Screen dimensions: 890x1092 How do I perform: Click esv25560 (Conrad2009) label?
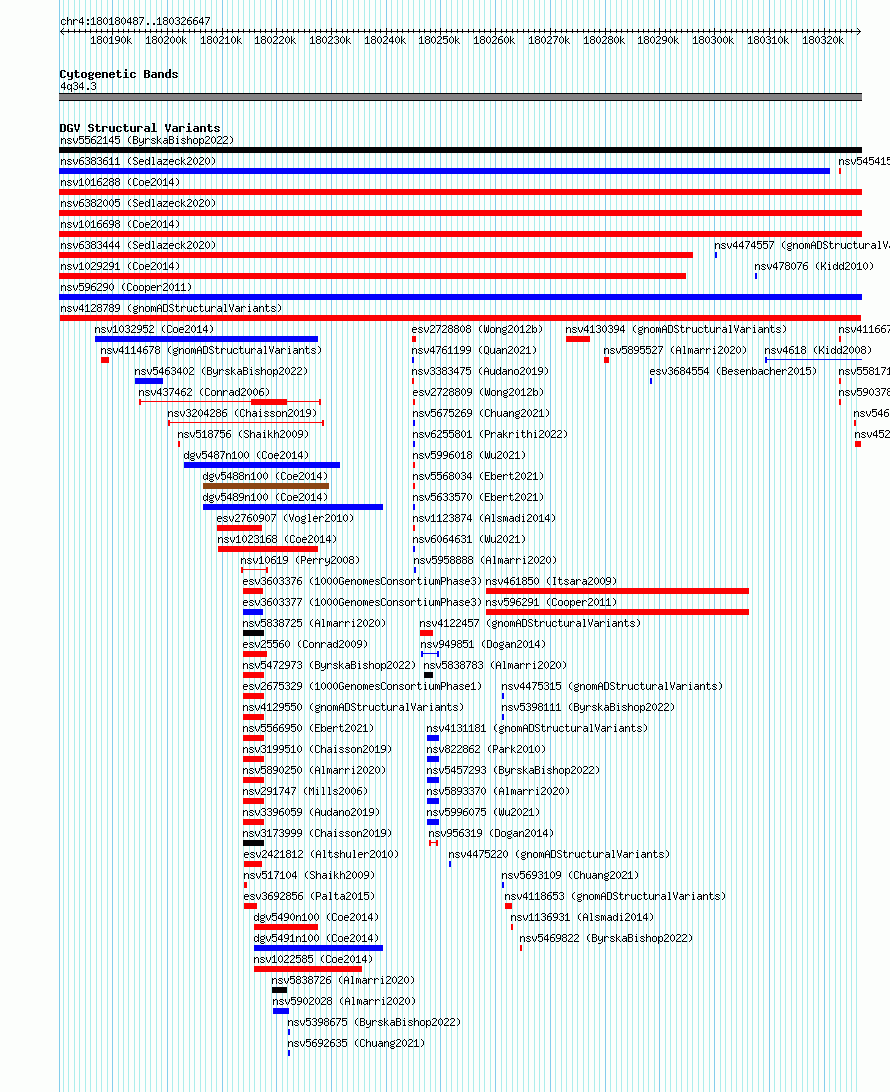[x=305, y=644]
